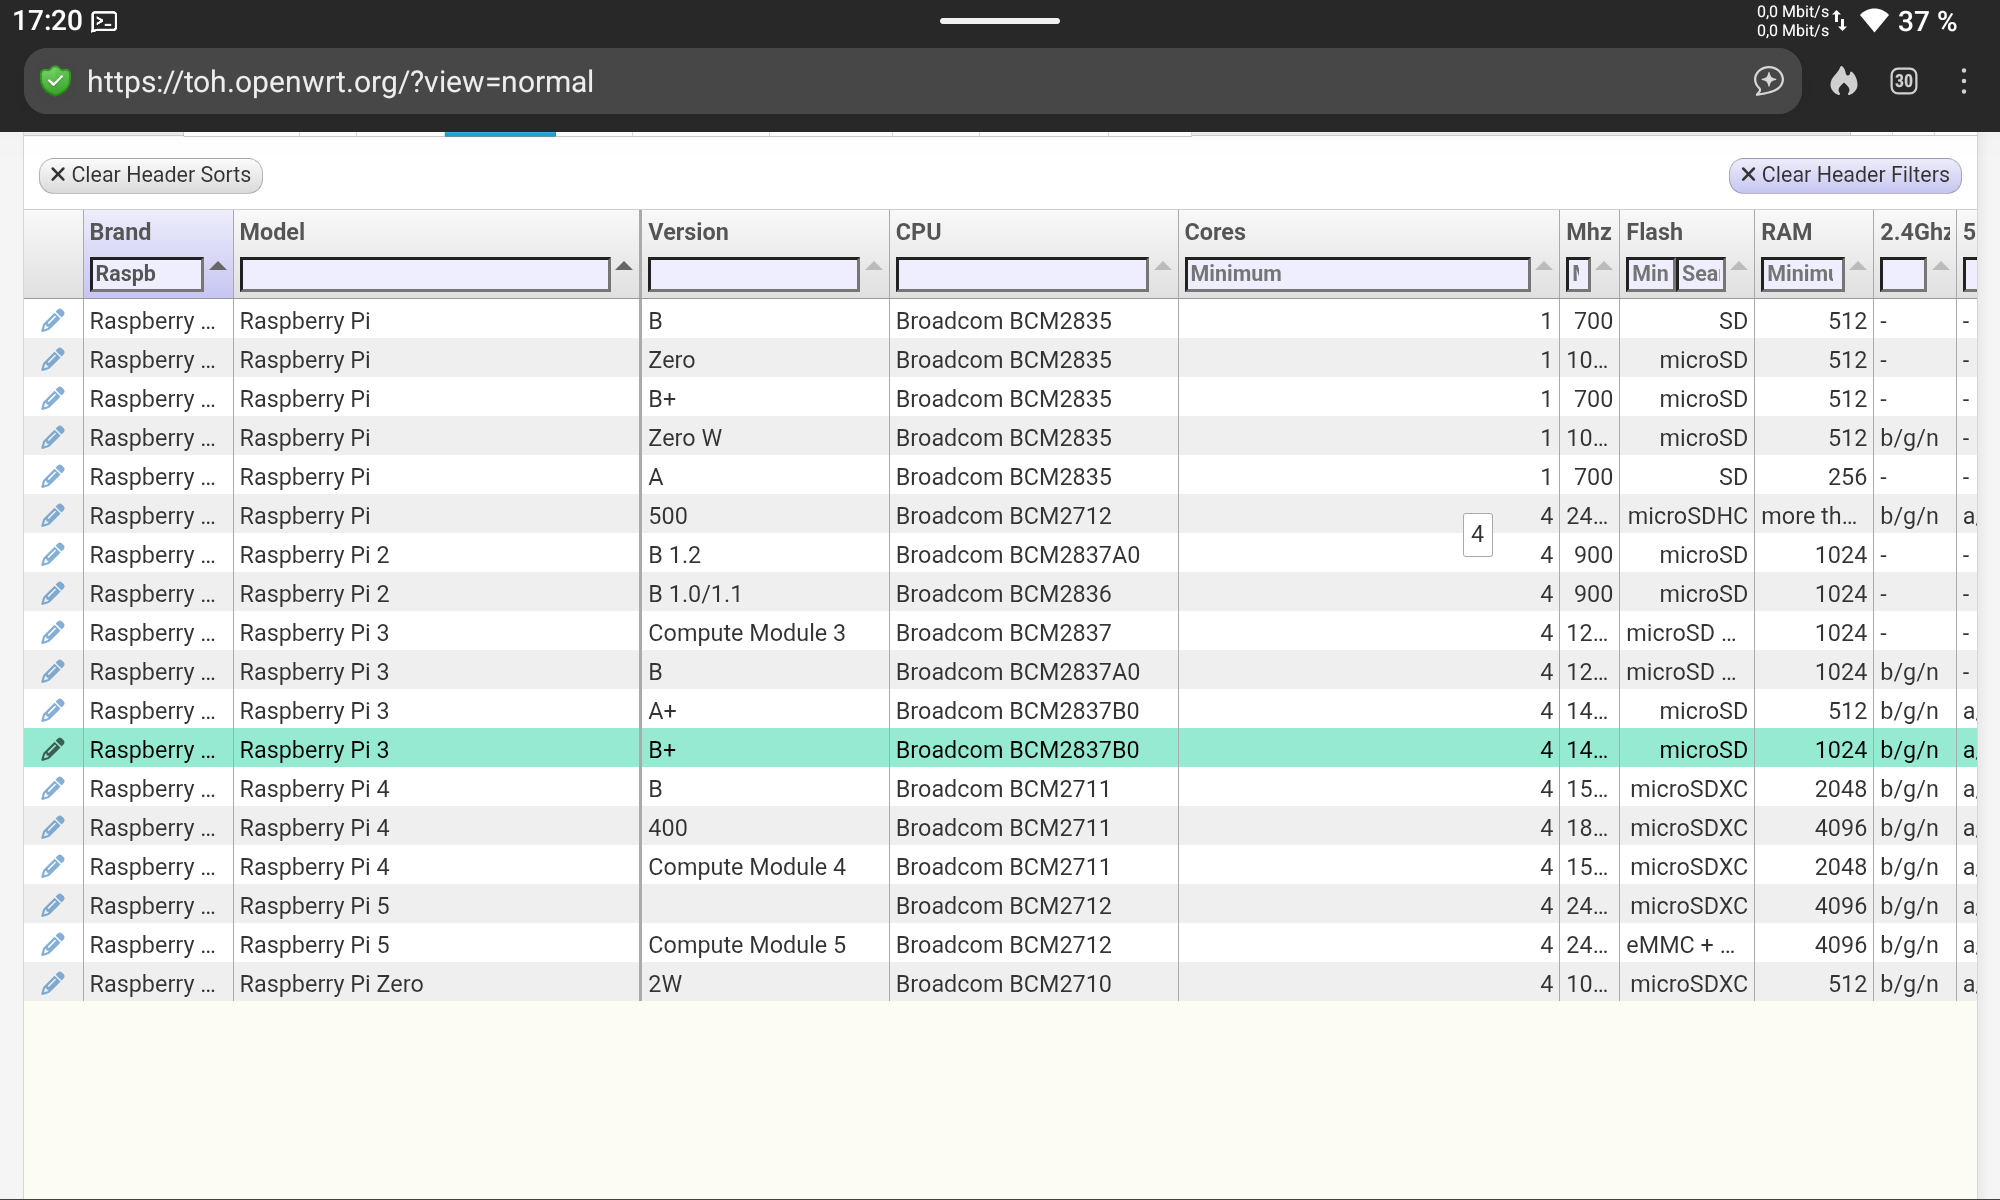
Task: Click the Version column header
Action: [x=688, y=232]
